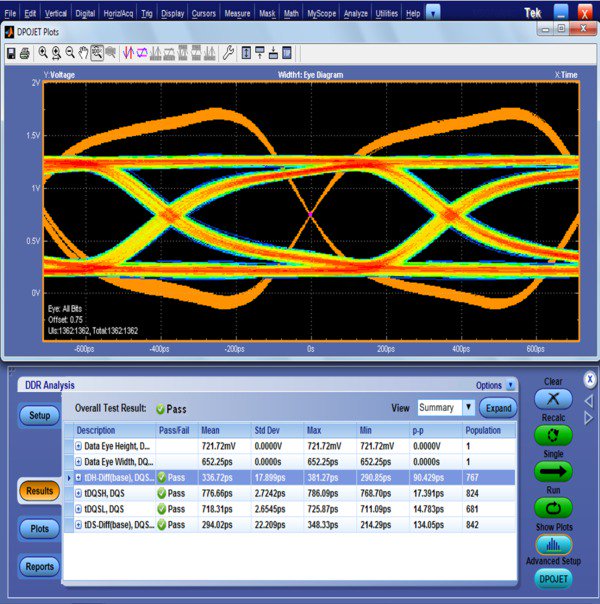The image size is (600, 604).
Task: Switch to the Reports tab
Action: pyautogui.click(x=39, y=566)
